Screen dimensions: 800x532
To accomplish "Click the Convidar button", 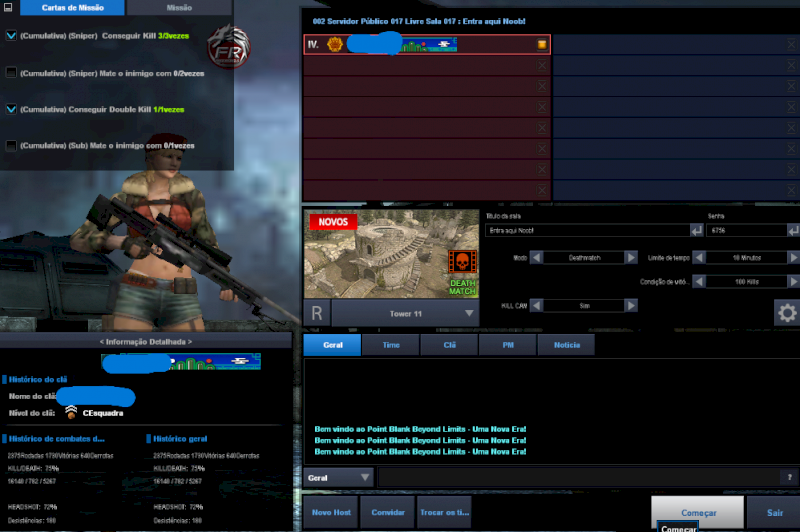I will tap(388, 512).
